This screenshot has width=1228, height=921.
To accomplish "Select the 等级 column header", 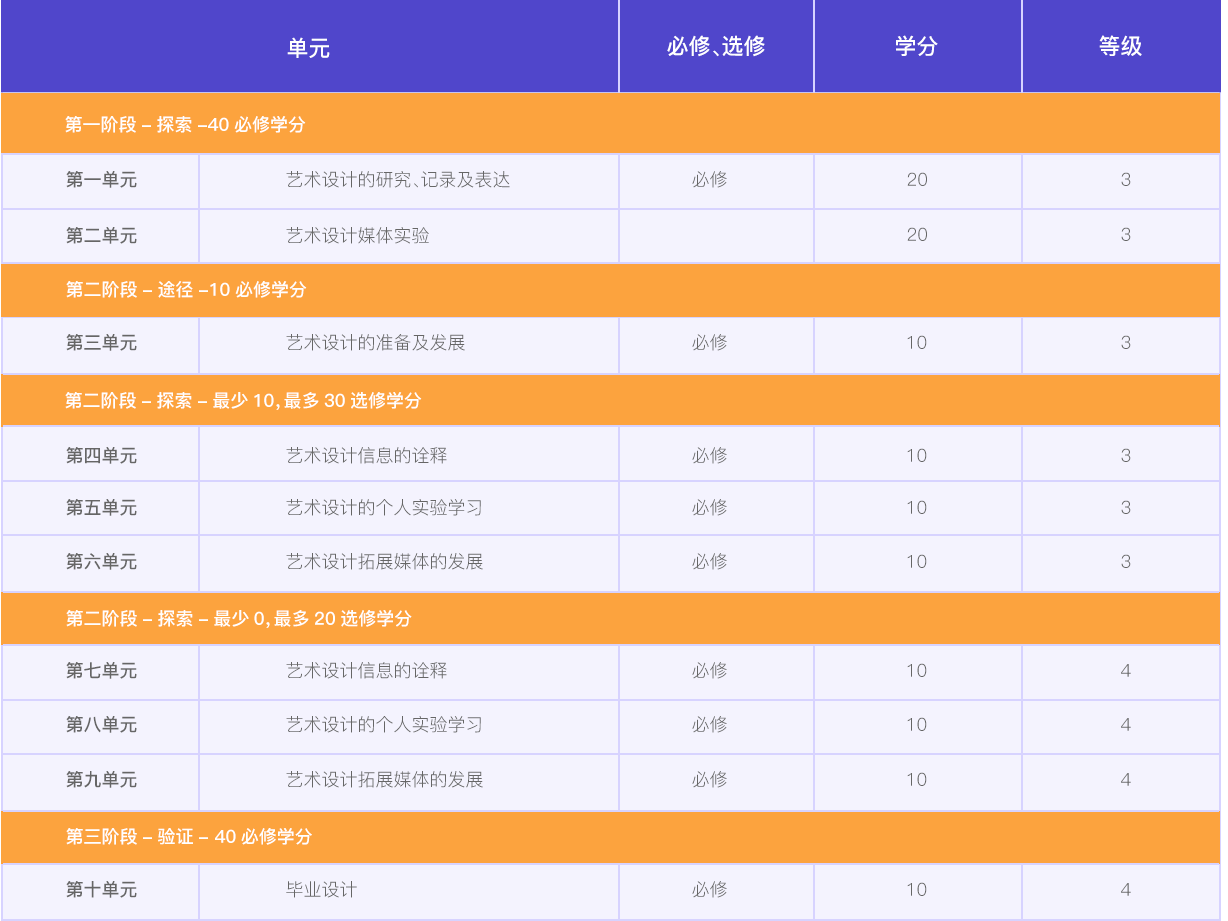I will 1121,46.
